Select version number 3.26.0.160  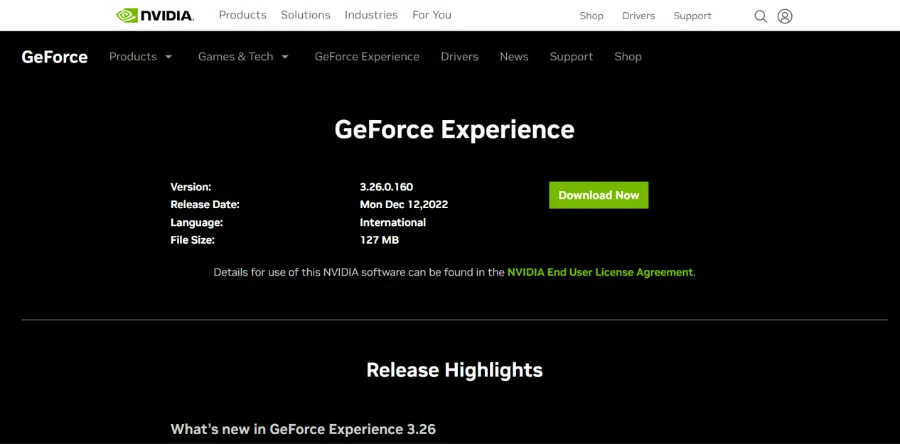point(386,187)
